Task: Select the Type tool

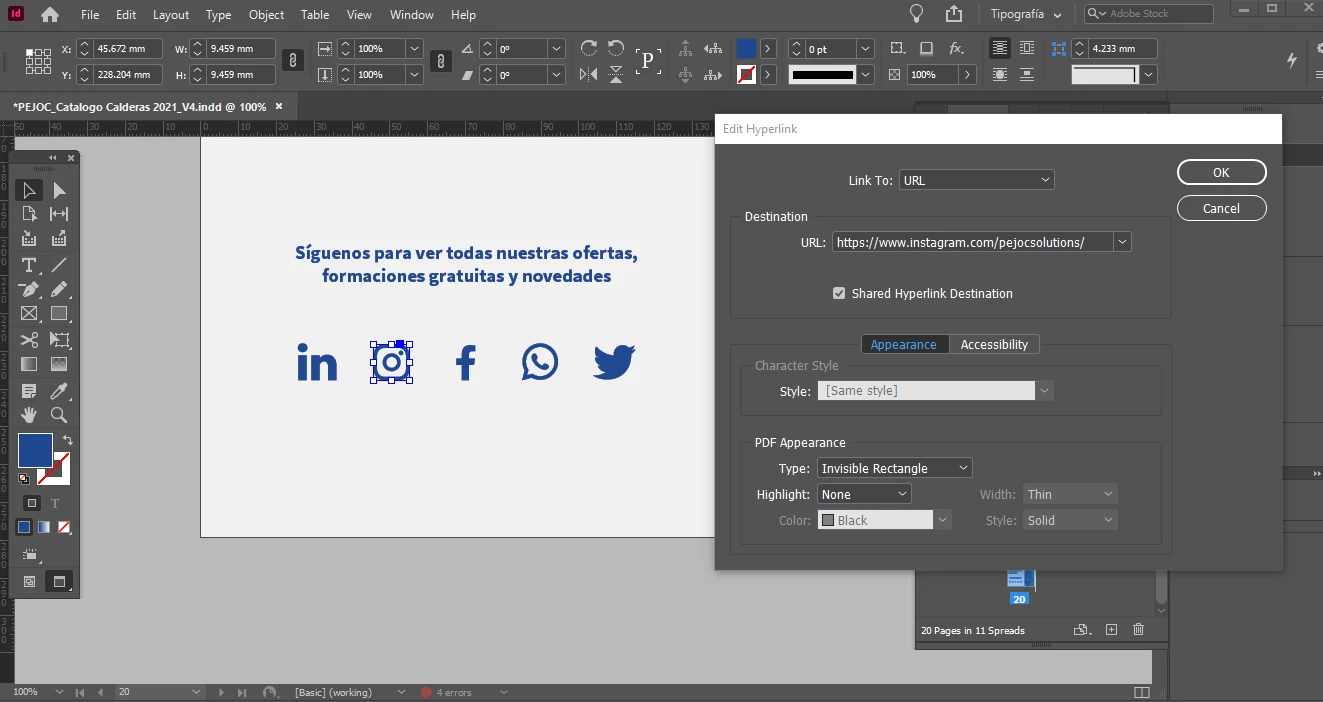Action: tap(29, 265)
